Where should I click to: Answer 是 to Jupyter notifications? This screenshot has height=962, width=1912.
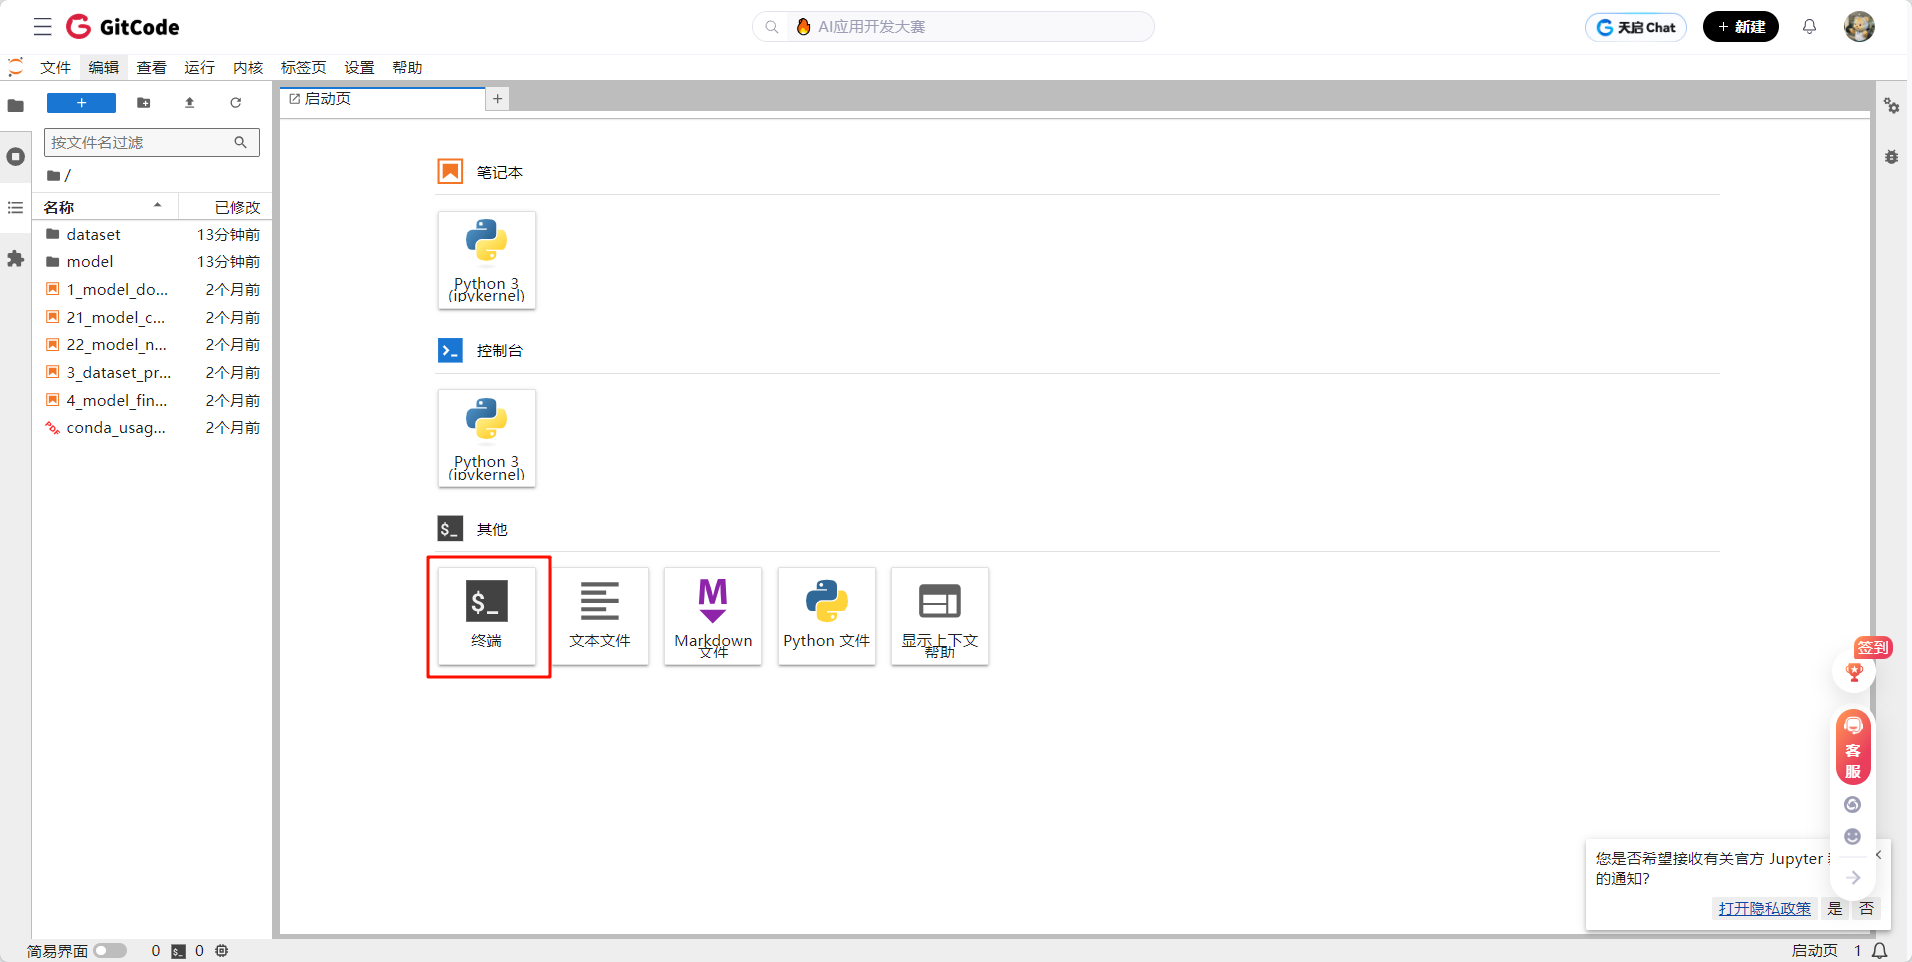tap(1835, 908)
